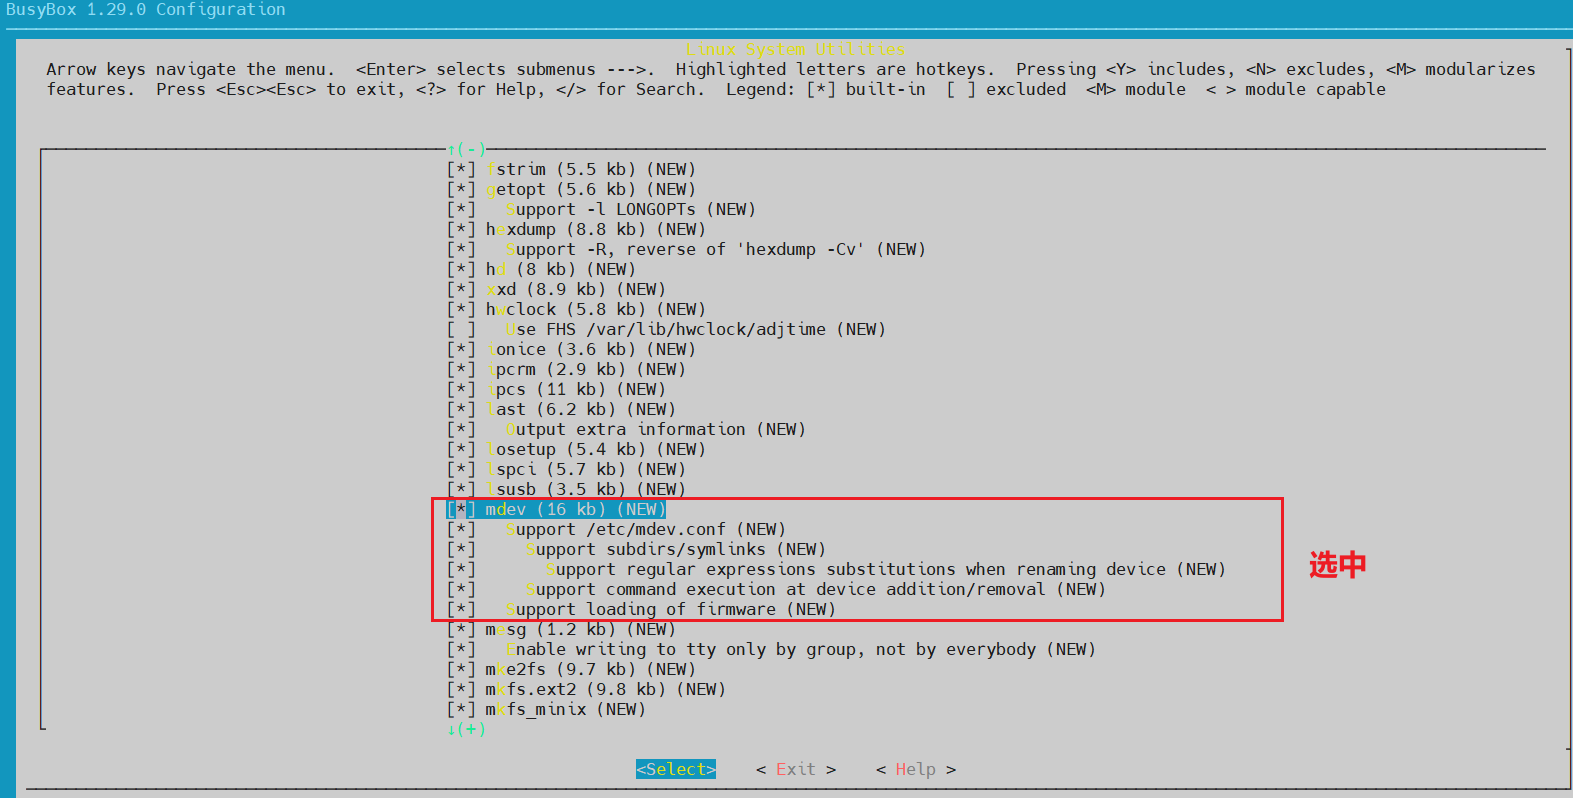This screenshot has height=798, width=1573.
Task: Toggle Support -l LONGOPTs checkbox
Action: tap(461, 209)
